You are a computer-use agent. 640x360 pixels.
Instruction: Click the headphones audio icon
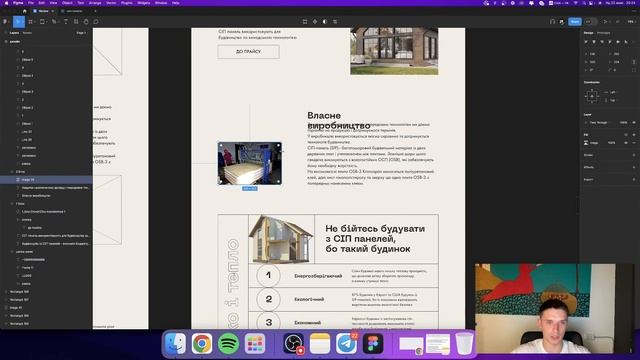coord(552,22)
